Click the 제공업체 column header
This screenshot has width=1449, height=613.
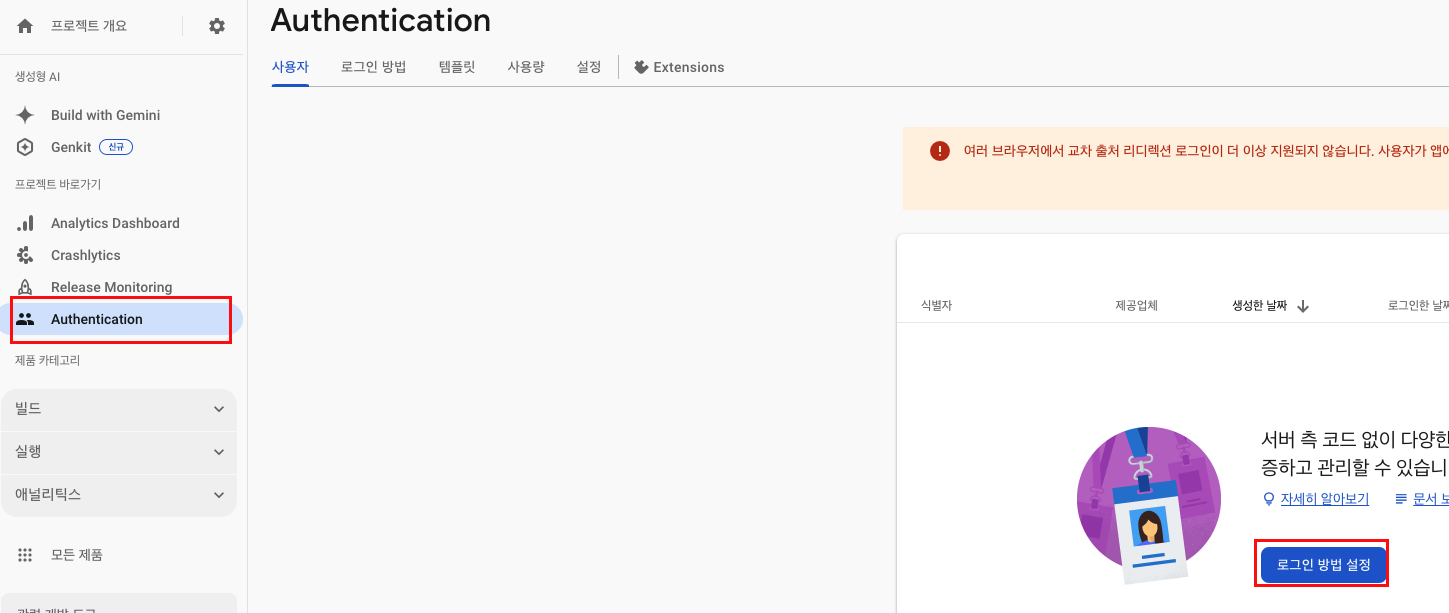(1137, 306)
